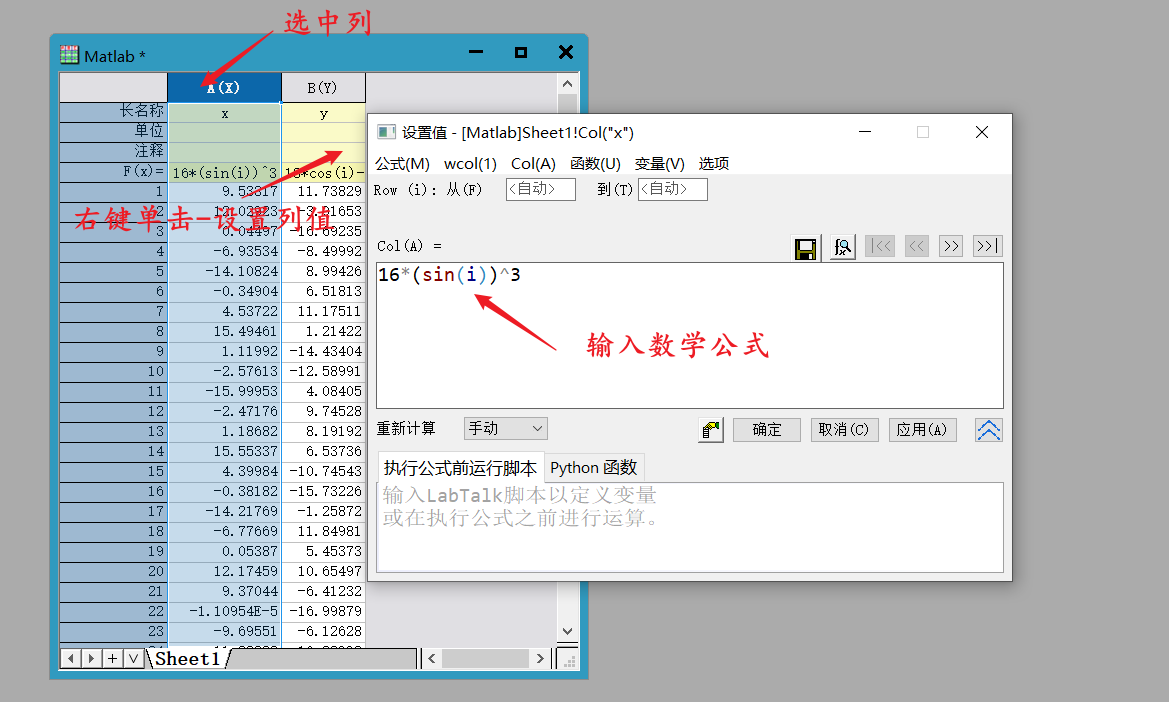Click the horizontal scrollbar right arrow
This screenshot has width=1169, height=702.
coord(540,659)
